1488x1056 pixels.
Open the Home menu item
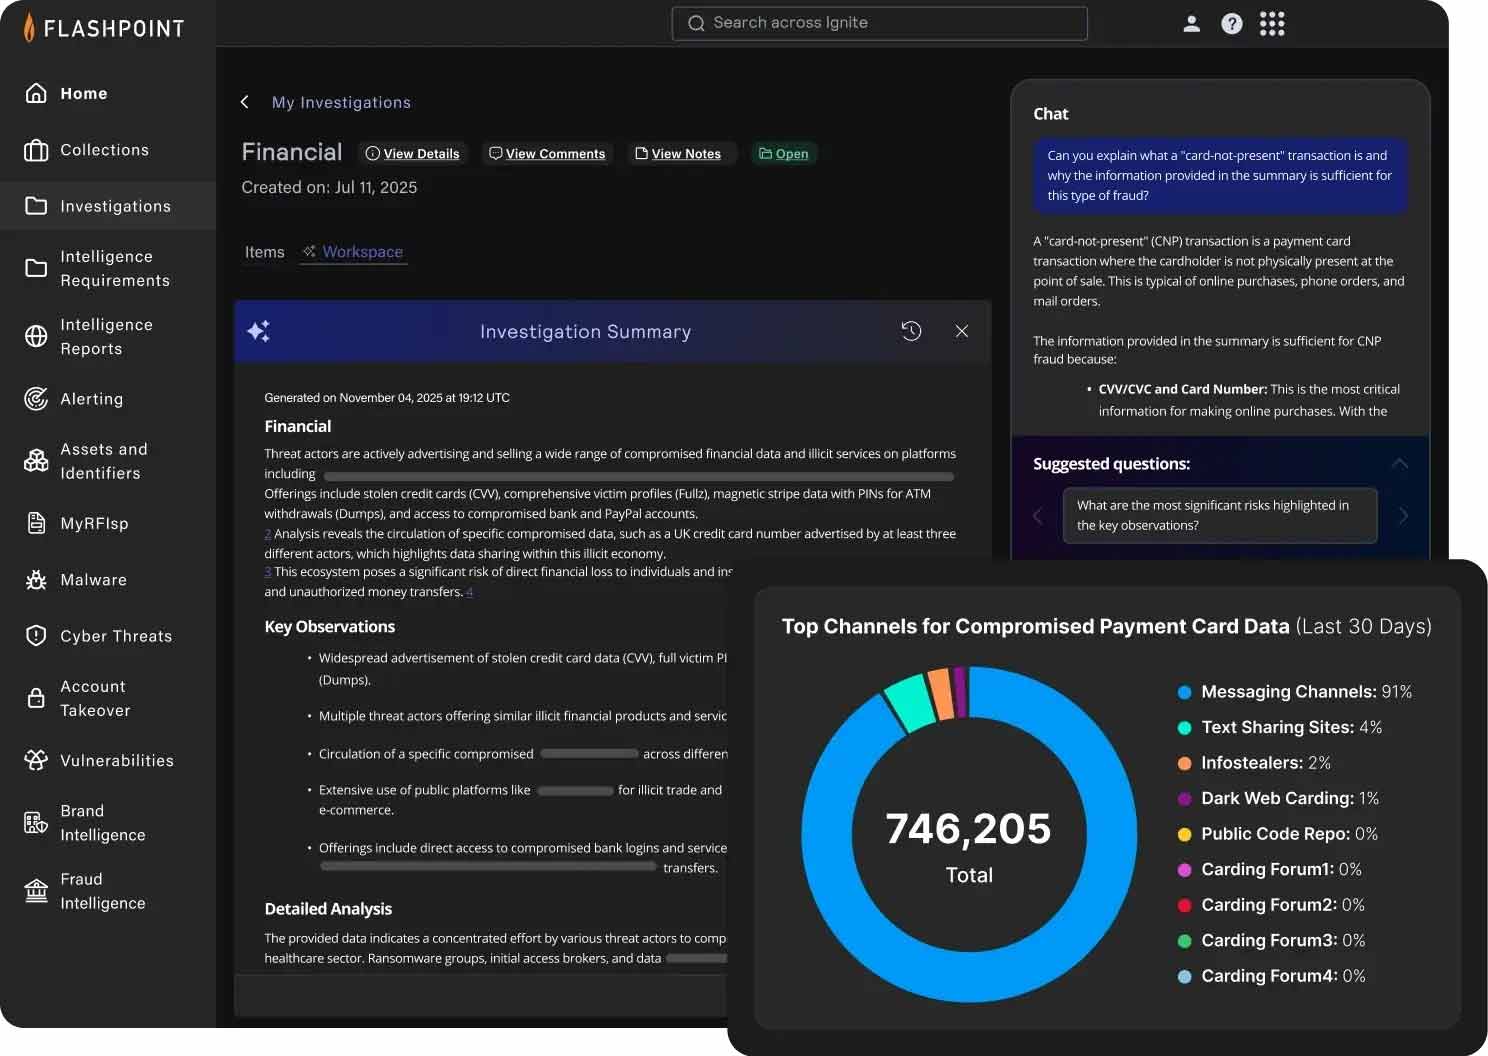pyautogui.click(x=84, y=93)
